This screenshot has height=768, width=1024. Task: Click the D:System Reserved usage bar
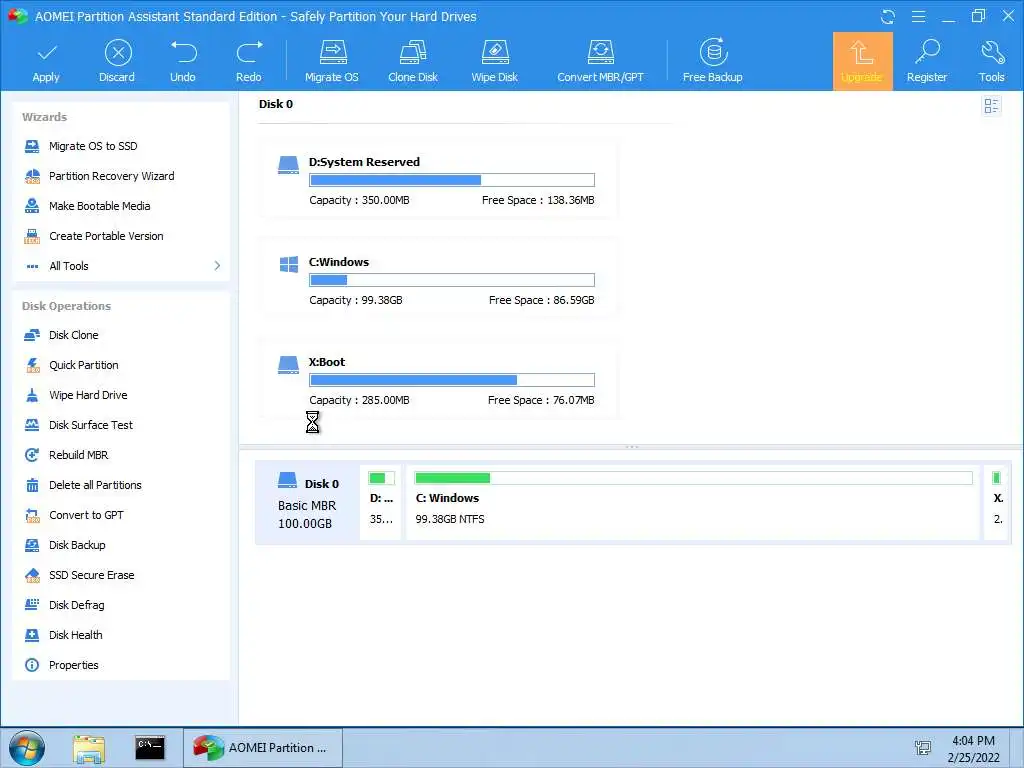point(452,180)
